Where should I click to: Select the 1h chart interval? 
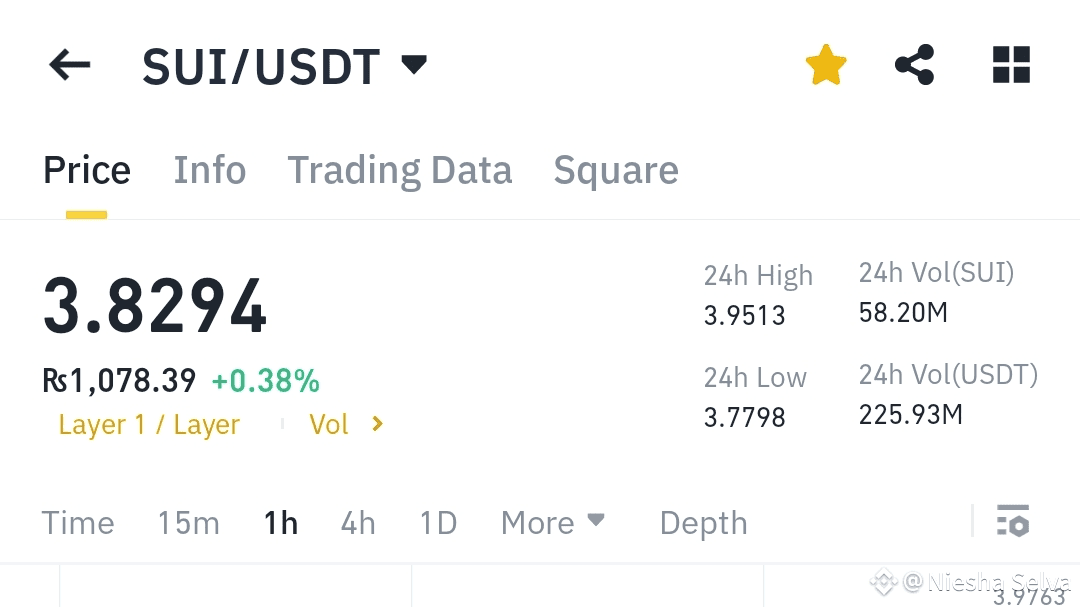[281, 522]
